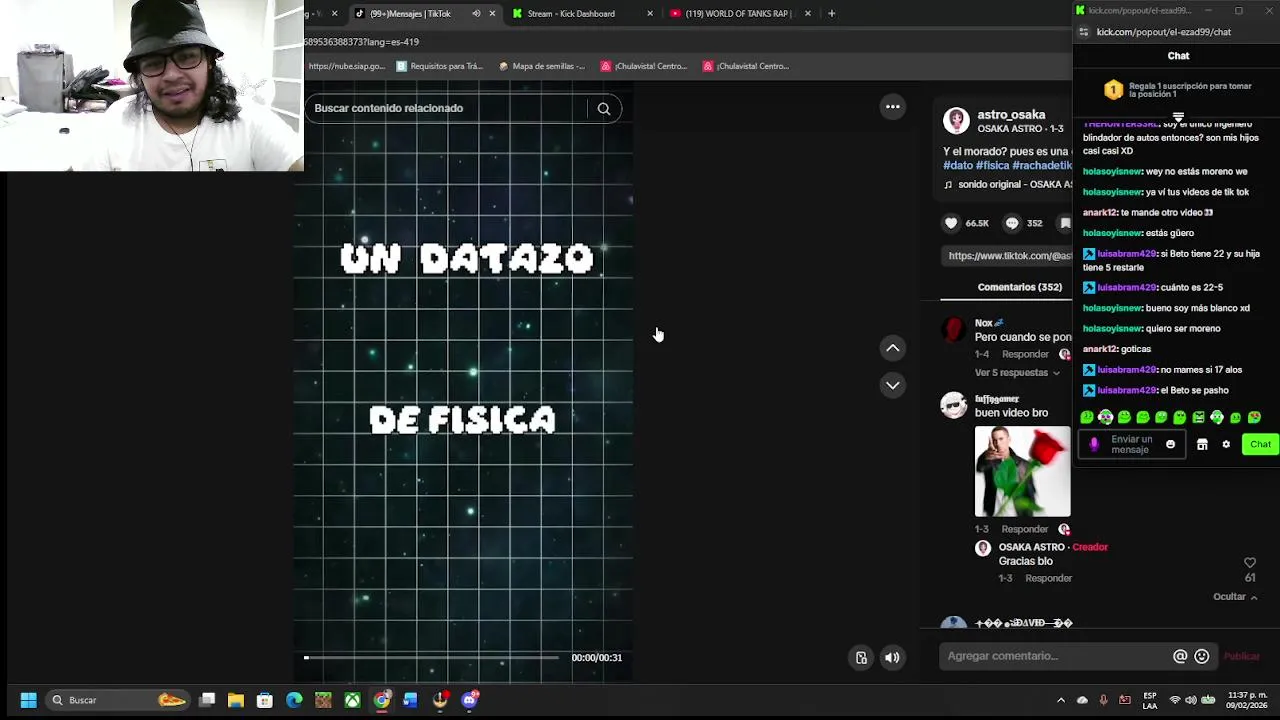Image resolution: width=1280 pixels, height=720 pixels.
Task: Click username 'luisabram429' saying 'el Beto se pasho'
Action: click(1127, 390)
